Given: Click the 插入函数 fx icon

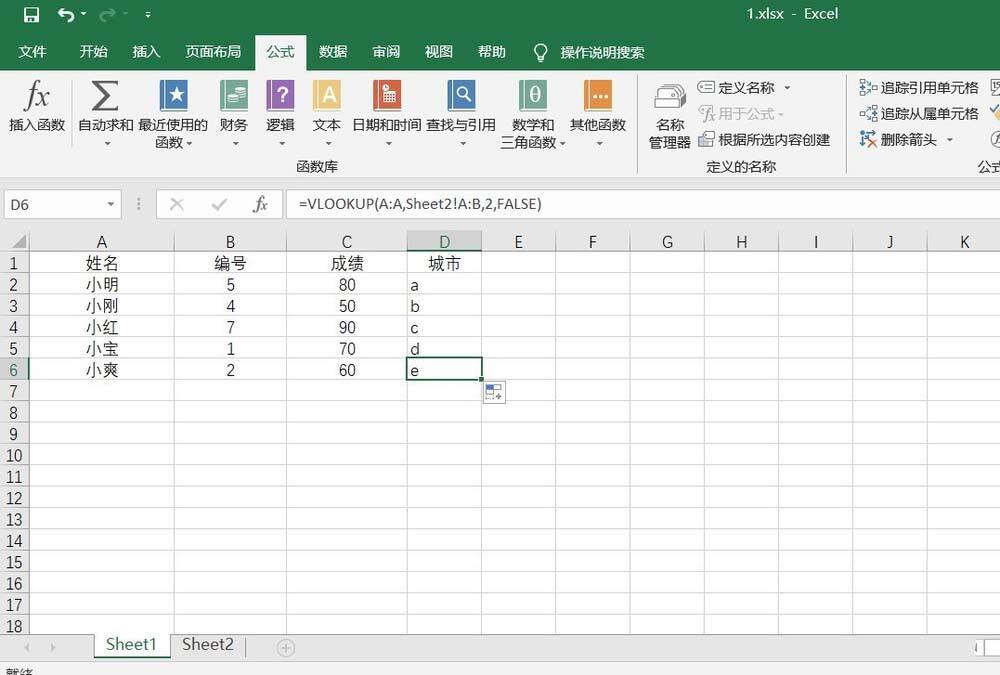Looking at the screenshot, I should pos(36,96).
